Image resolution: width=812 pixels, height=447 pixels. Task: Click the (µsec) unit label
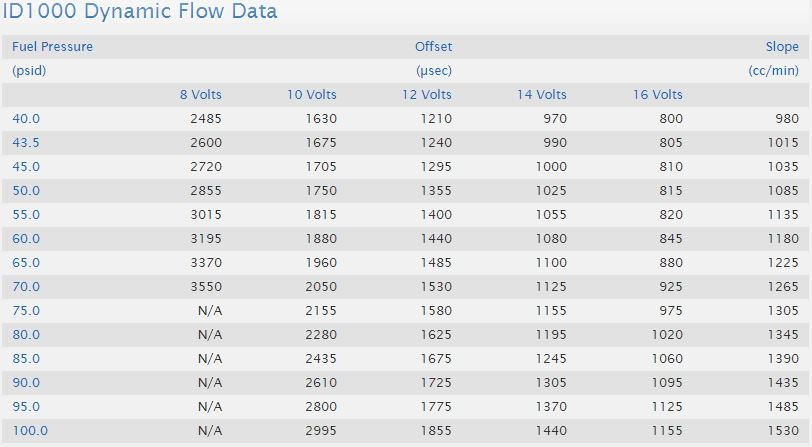pos(434,71)
